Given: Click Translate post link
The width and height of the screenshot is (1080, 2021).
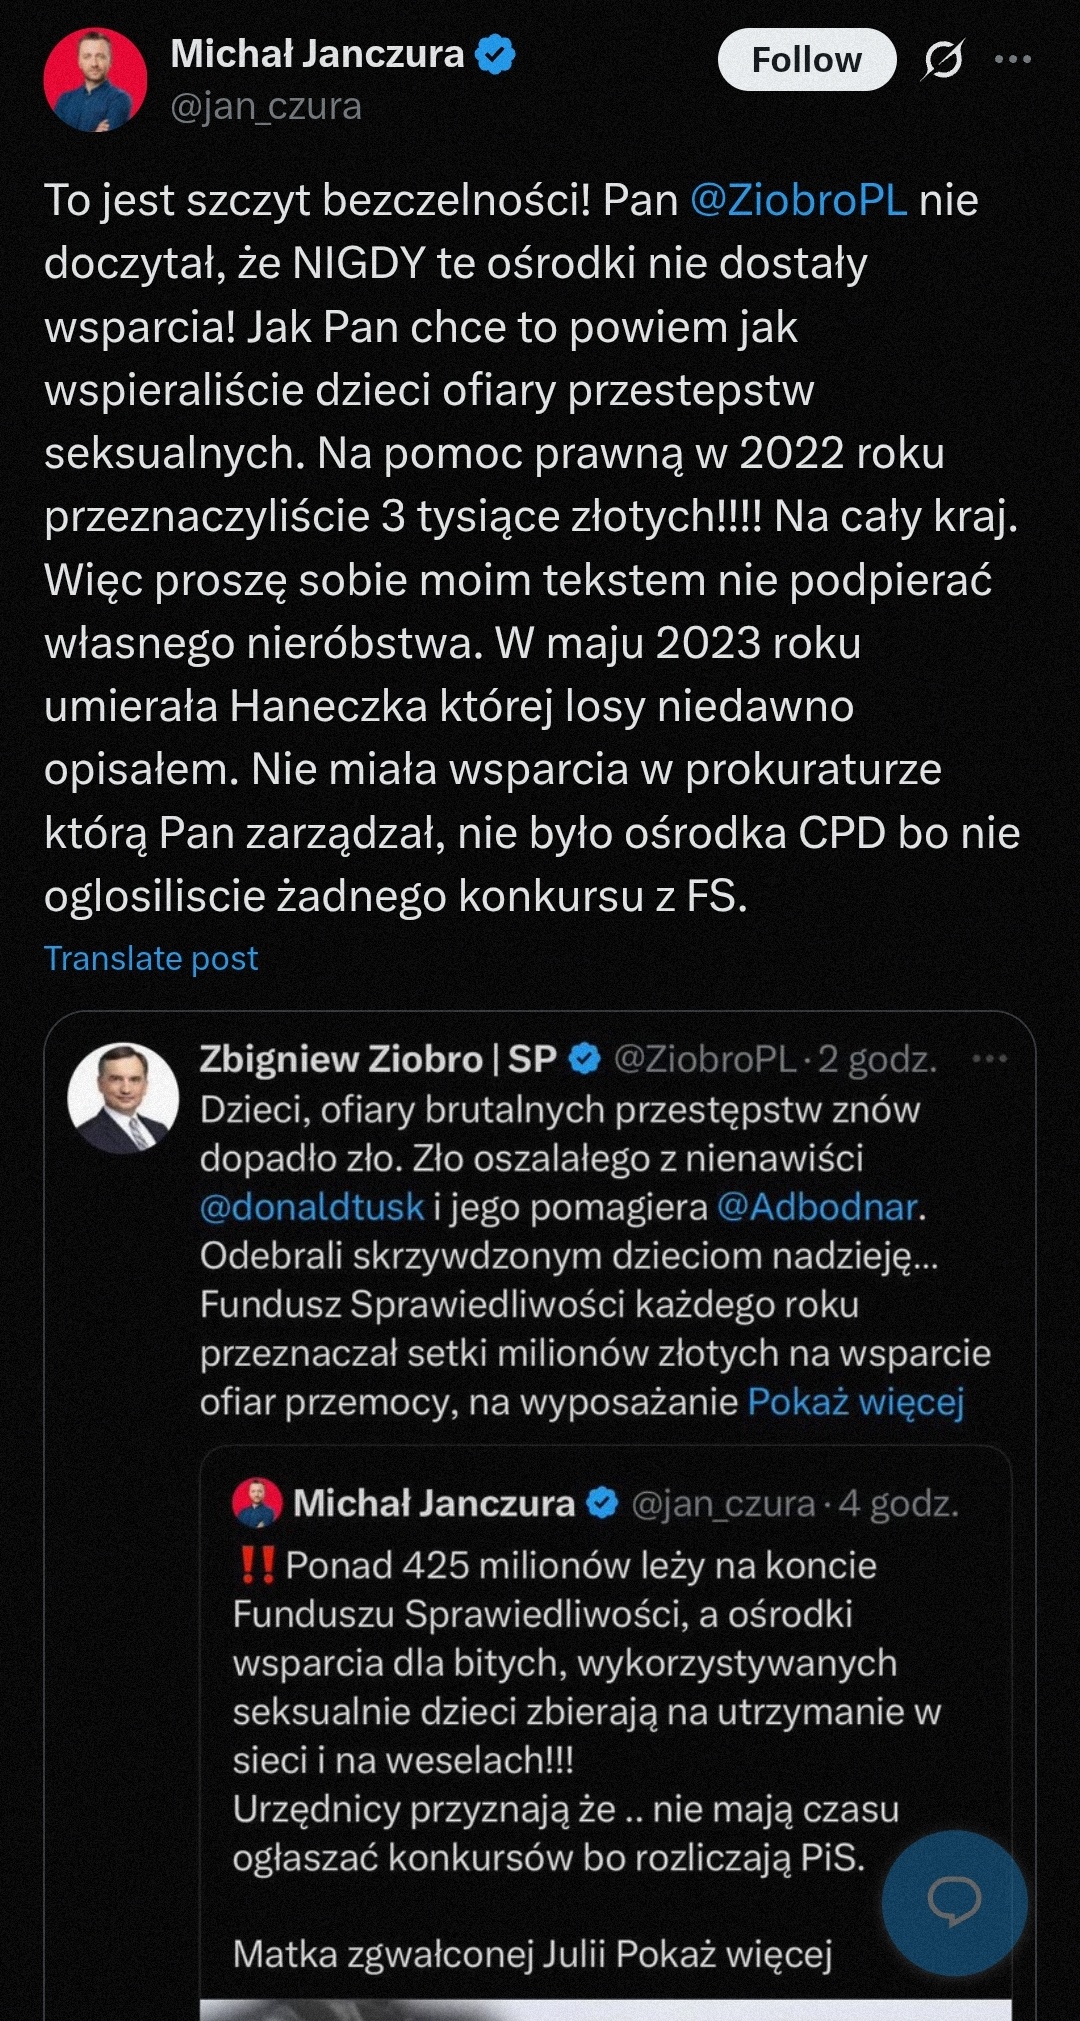Looking at the screenshot, I should tap(151, 958).
